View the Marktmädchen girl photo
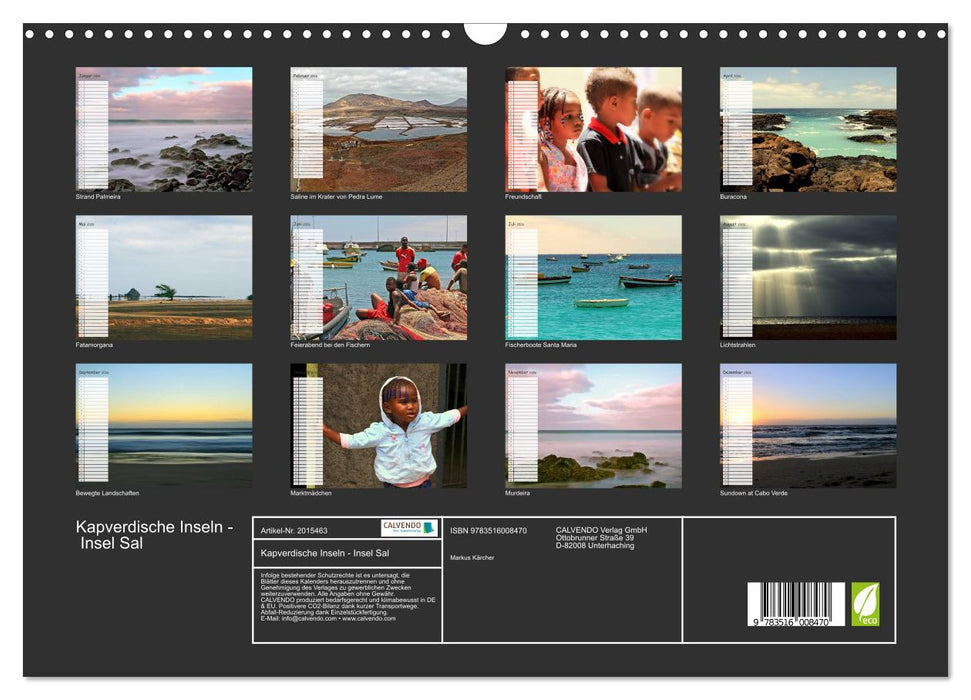Image resolution: width=971 pixels, height=700 pixels. point(378,425)
